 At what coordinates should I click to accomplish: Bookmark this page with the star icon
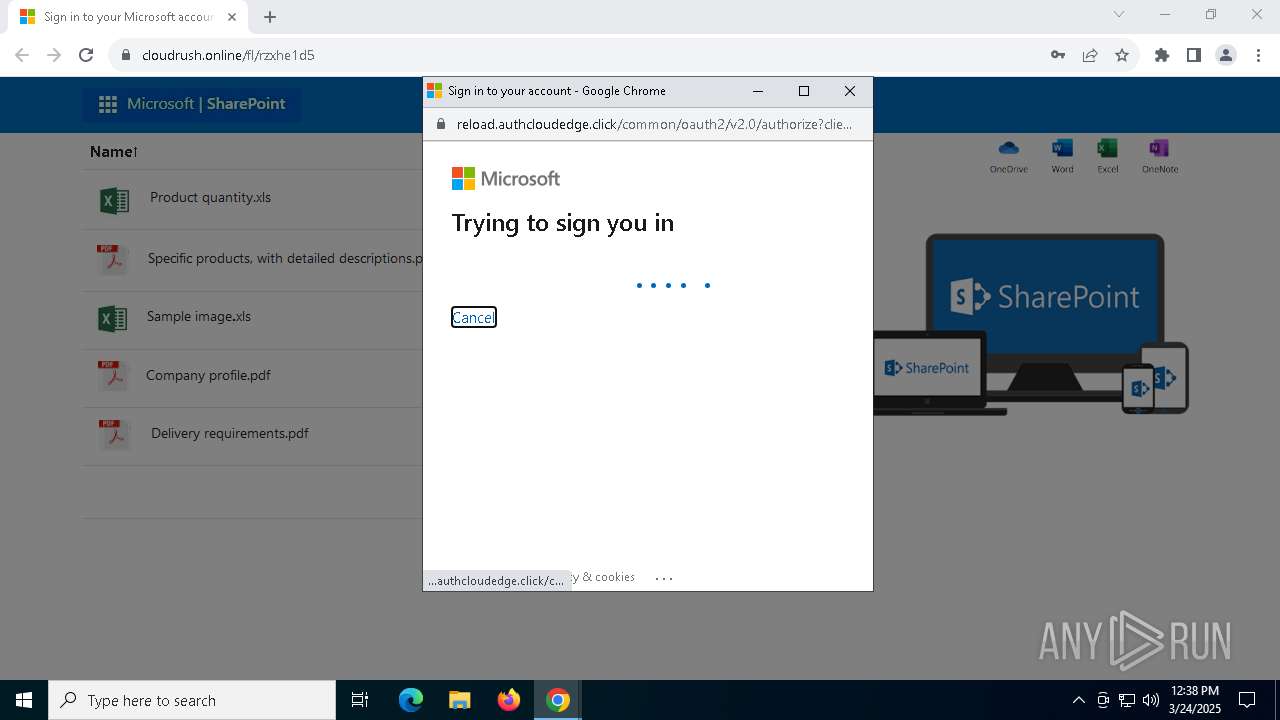tap(1122, 55)
